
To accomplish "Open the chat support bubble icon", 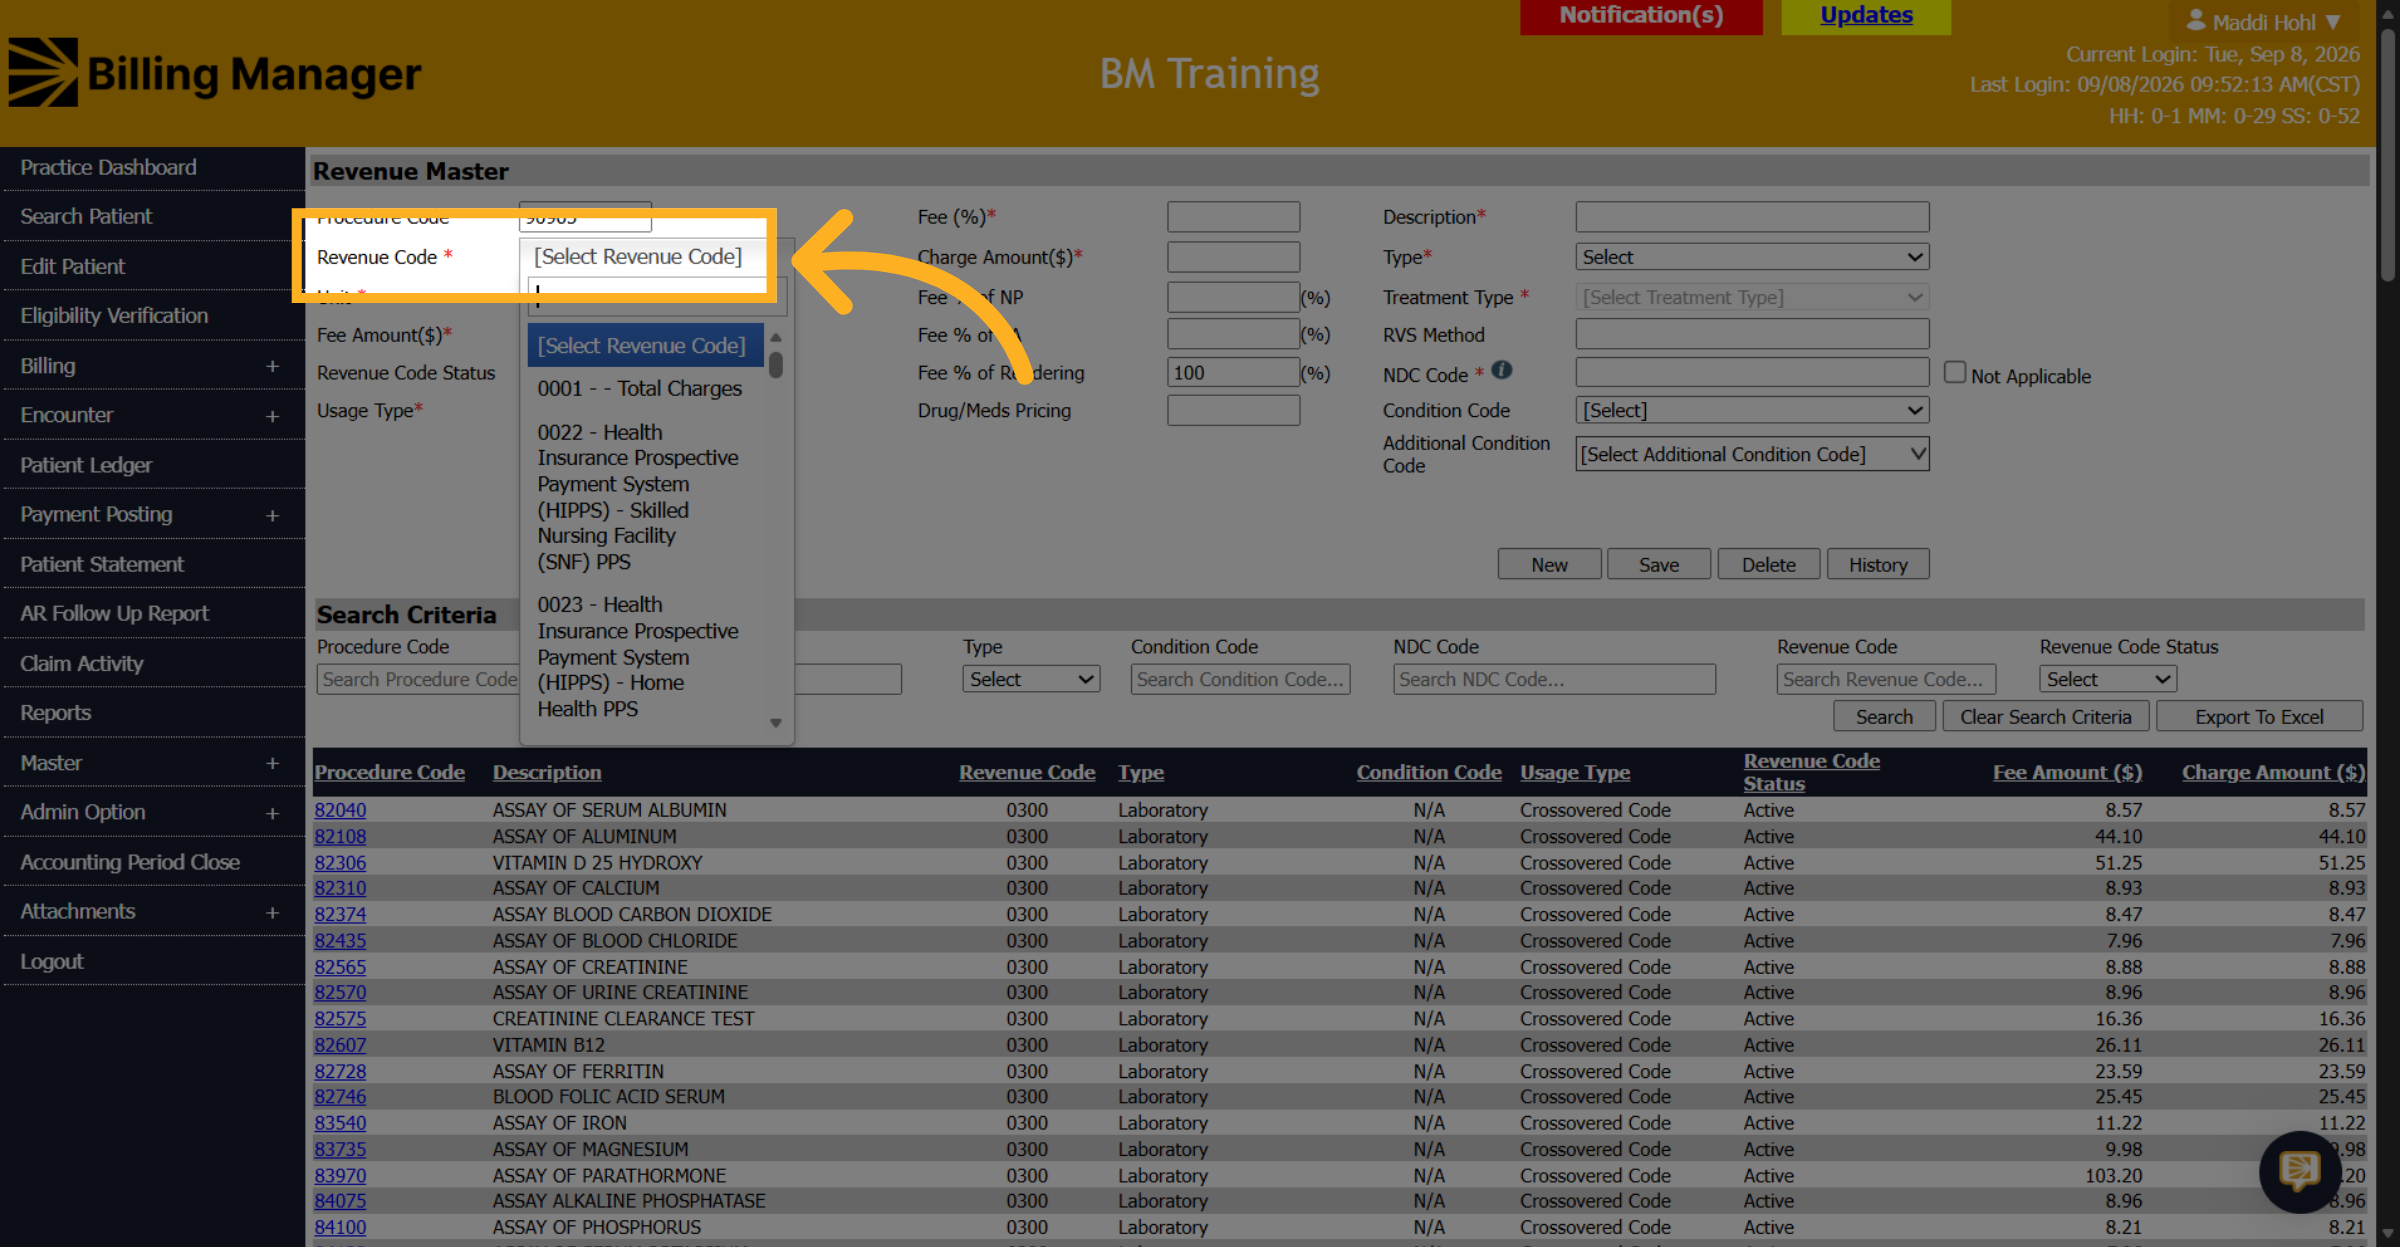I will 2299,1171.
